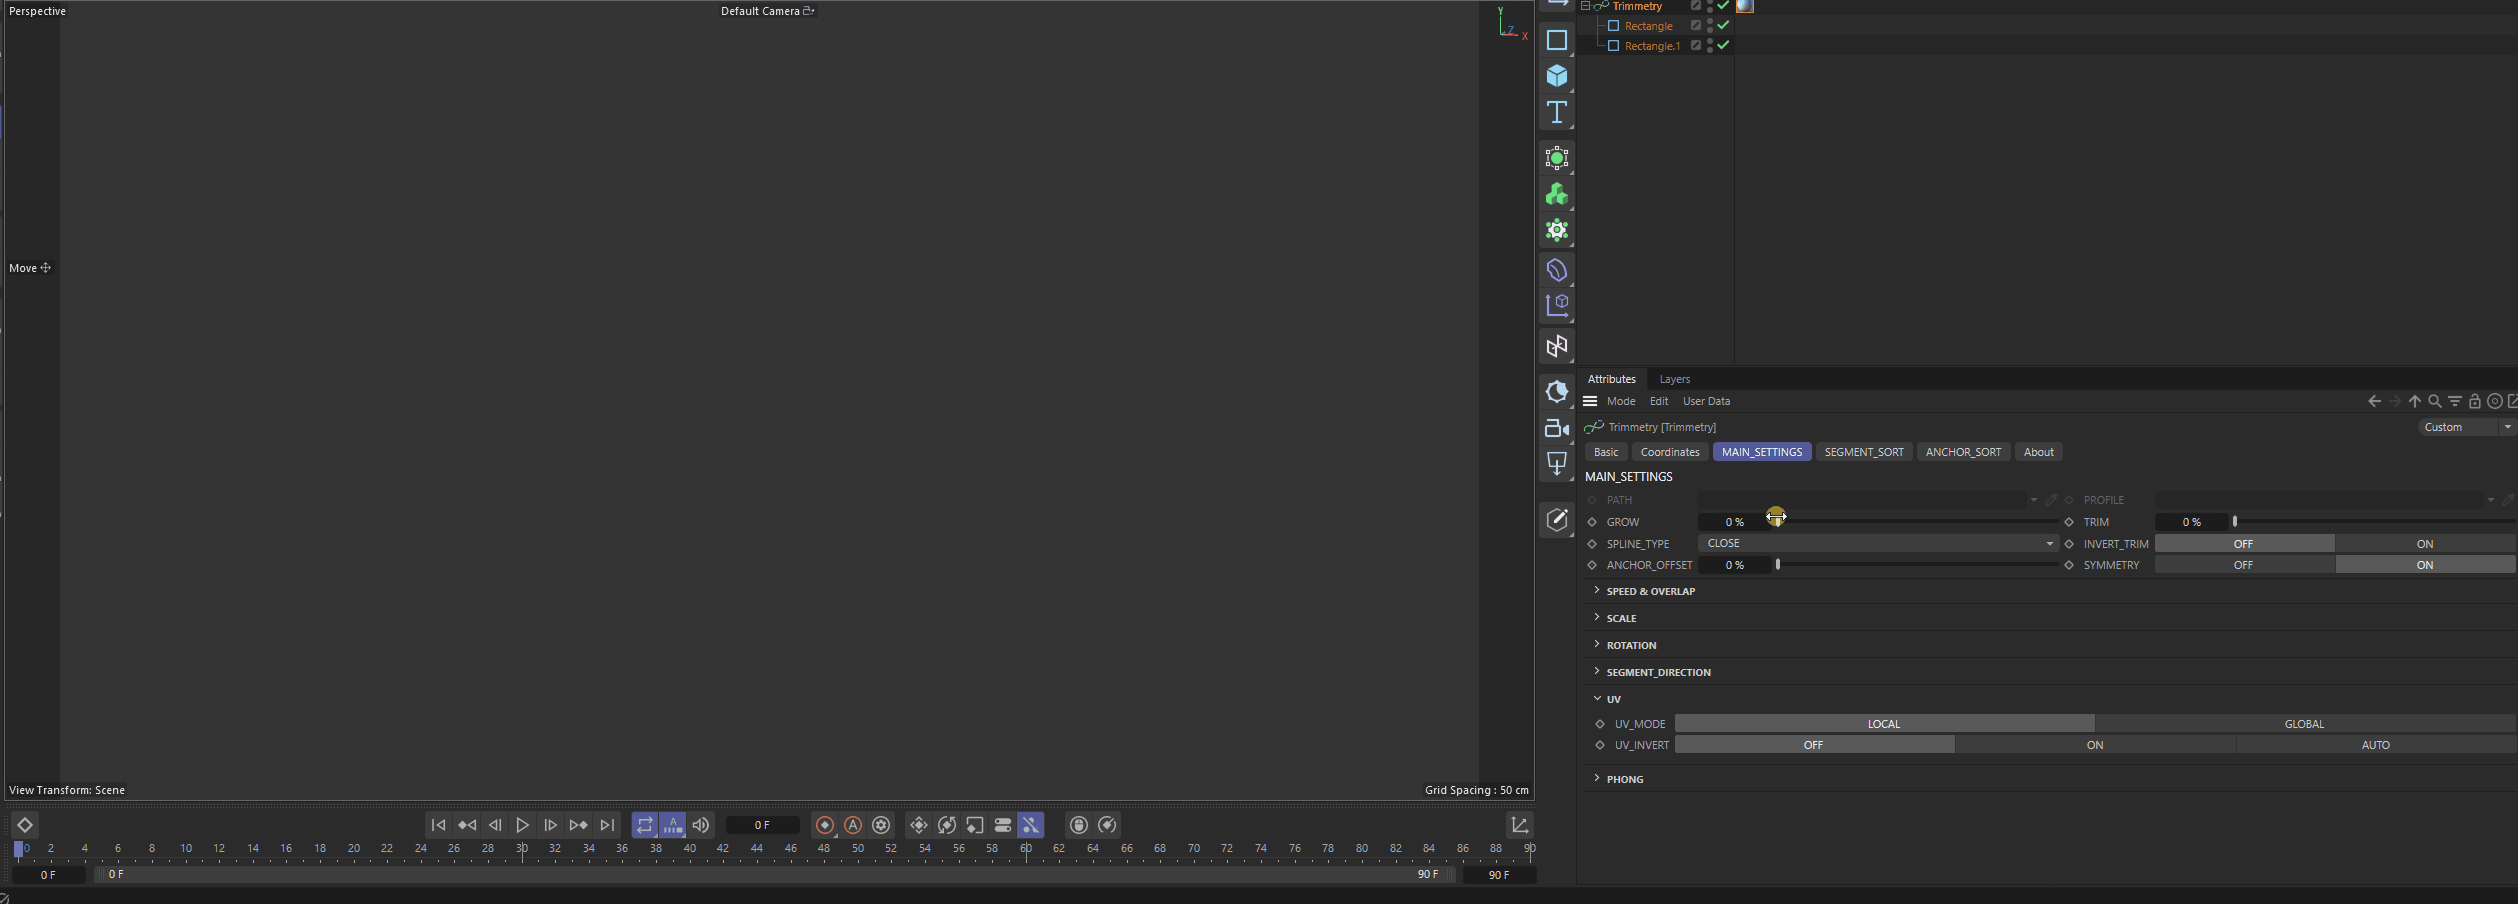Open the Attributes hamburger menu
This screenshot has width=2518, height=904.
point(1590,401)
